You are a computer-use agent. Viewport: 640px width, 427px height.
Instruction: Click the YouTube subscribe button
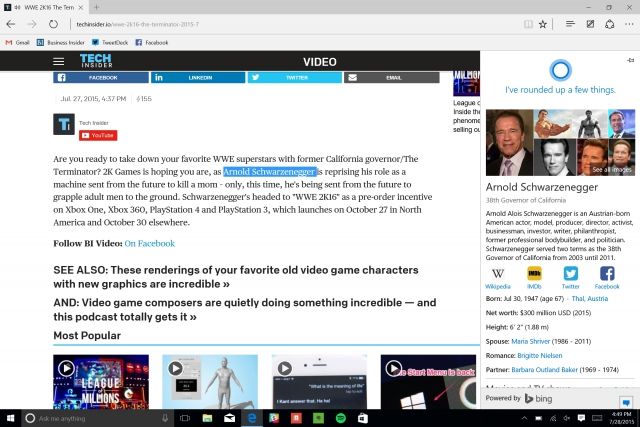(x=98, y=134)
